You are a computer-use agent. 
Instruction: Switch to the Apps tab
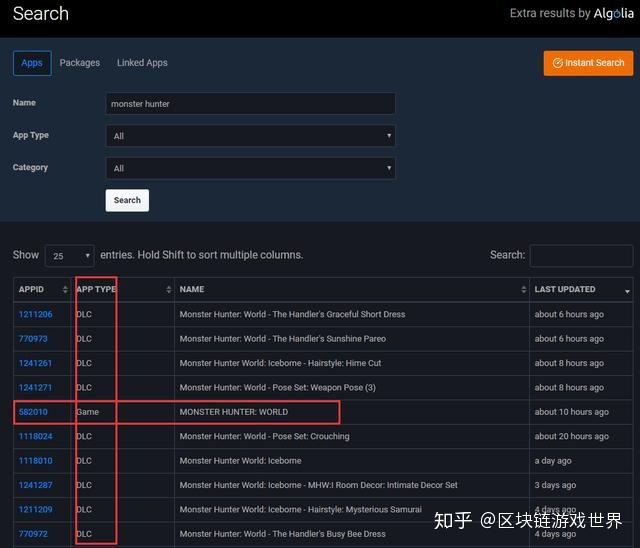[x=32, y=63]
